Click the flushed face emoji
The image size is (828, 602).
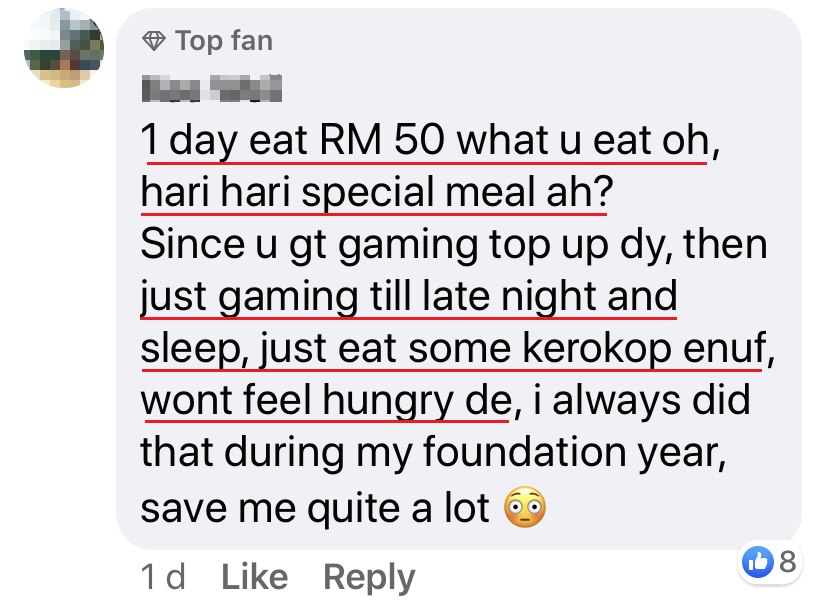(524, 508)
